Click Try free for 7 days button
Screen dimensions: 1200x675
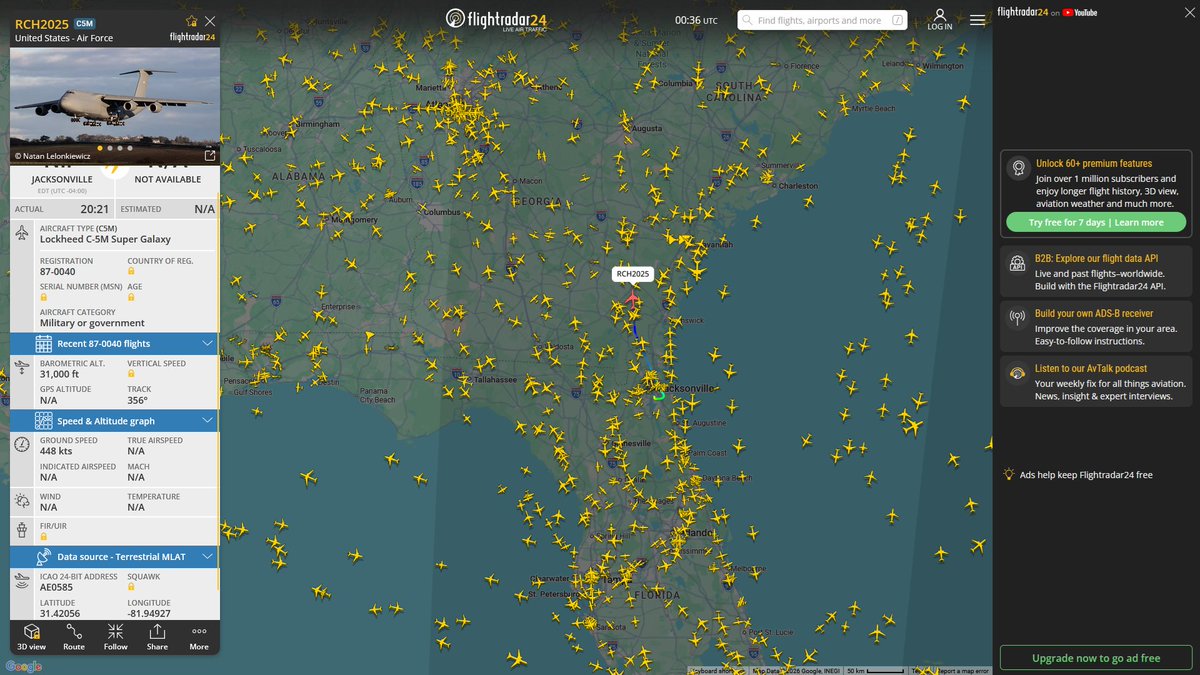click(x=1096, y=222)
